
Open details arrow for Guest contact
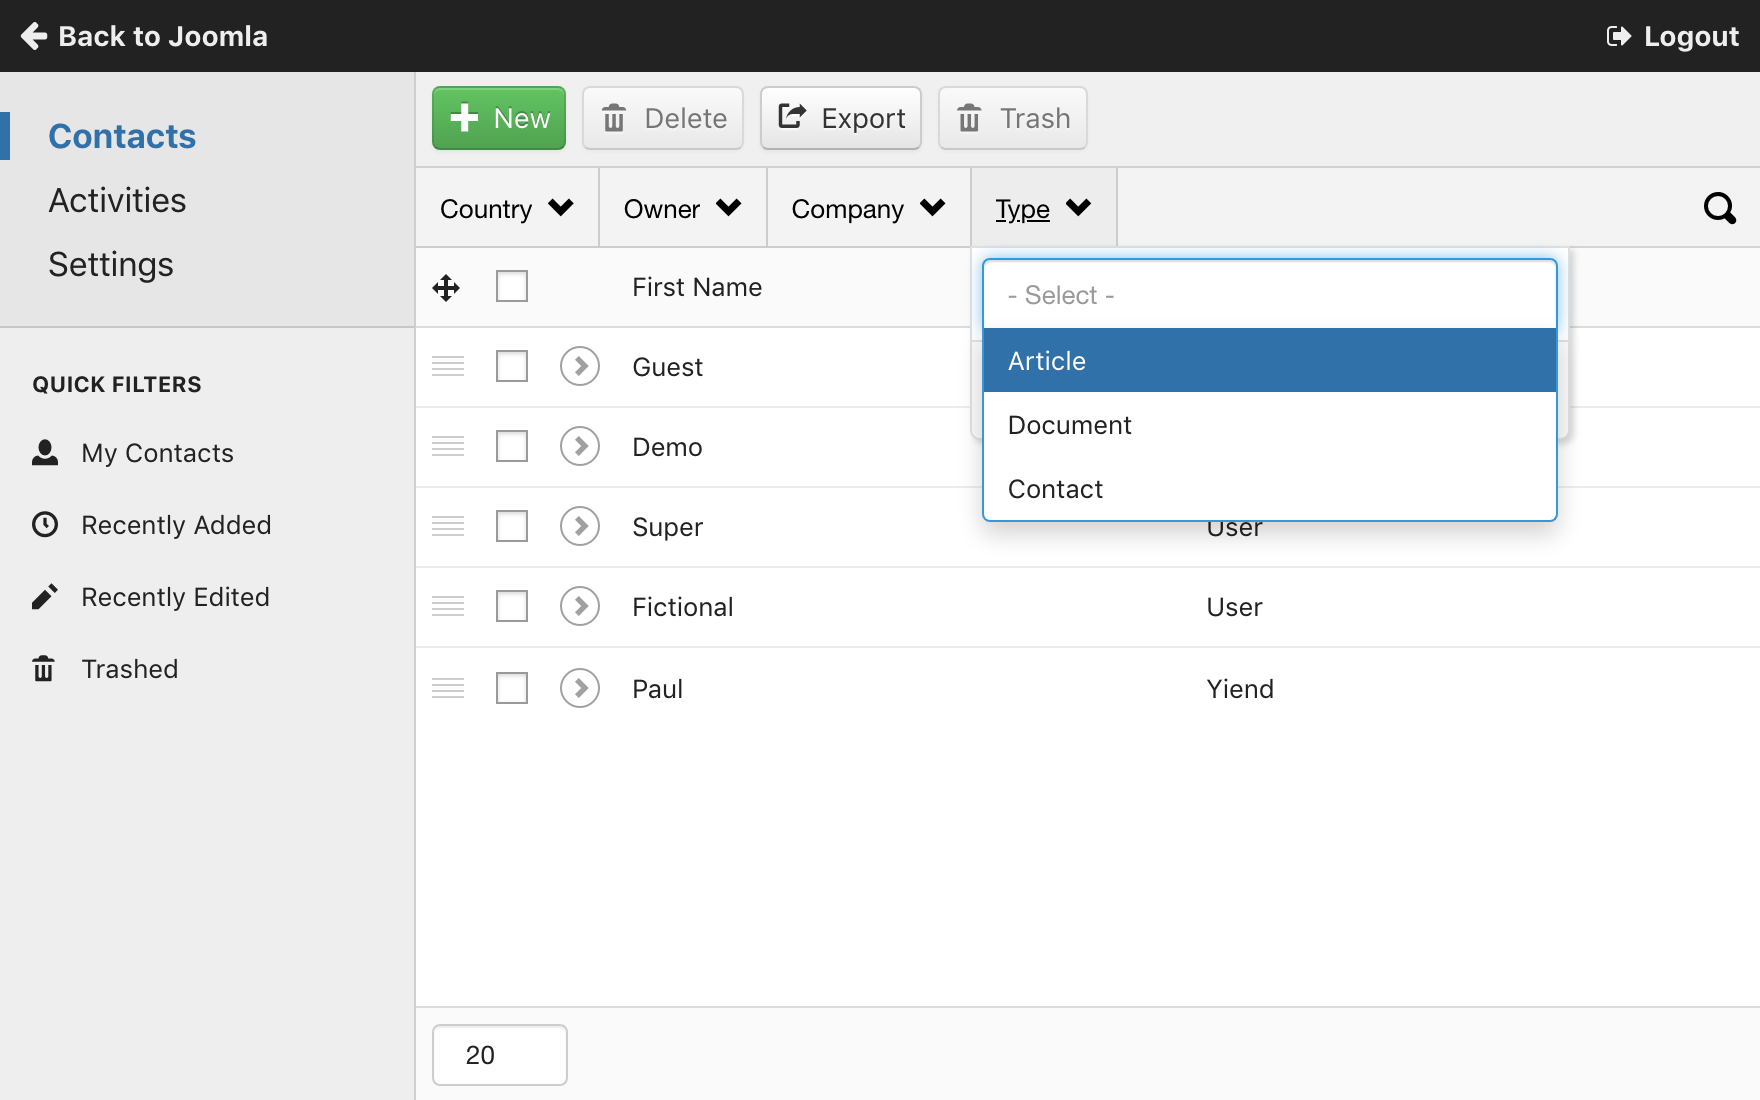[x=580, y=366]
